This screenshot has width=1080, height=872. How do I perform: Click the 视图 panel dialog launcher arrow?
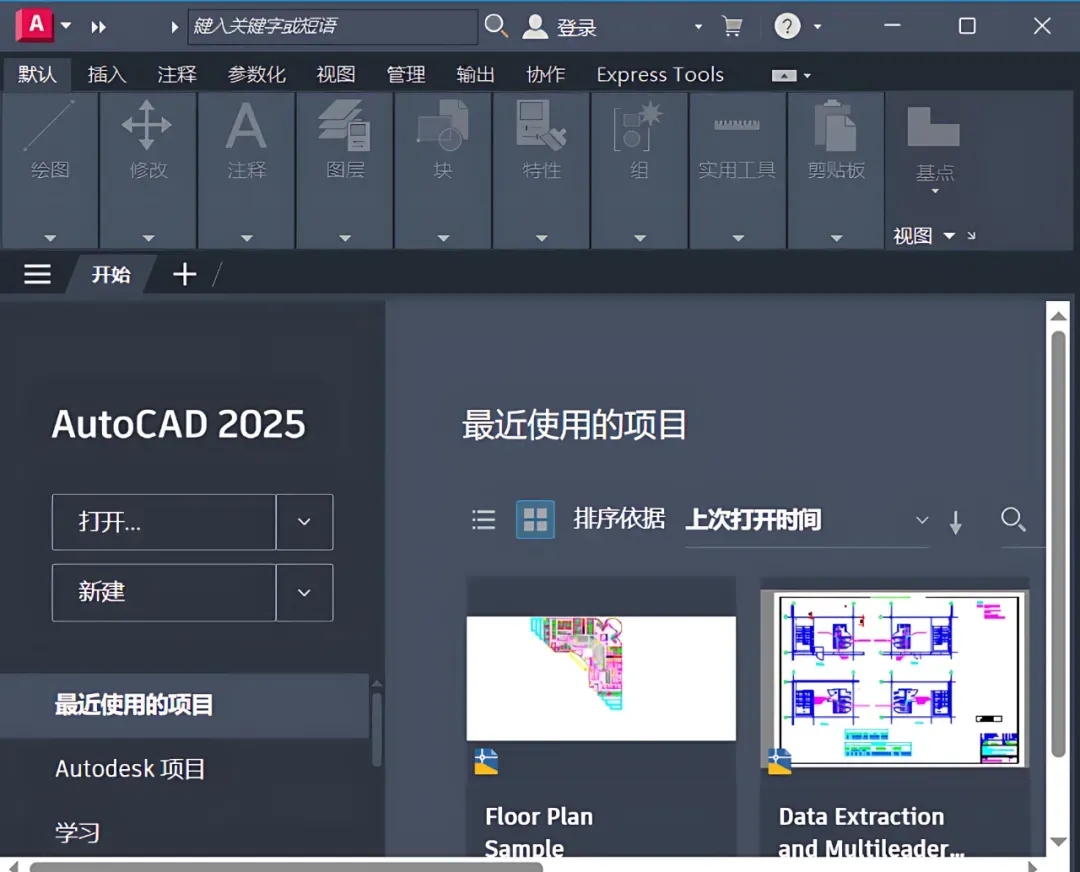click(971, 236)
